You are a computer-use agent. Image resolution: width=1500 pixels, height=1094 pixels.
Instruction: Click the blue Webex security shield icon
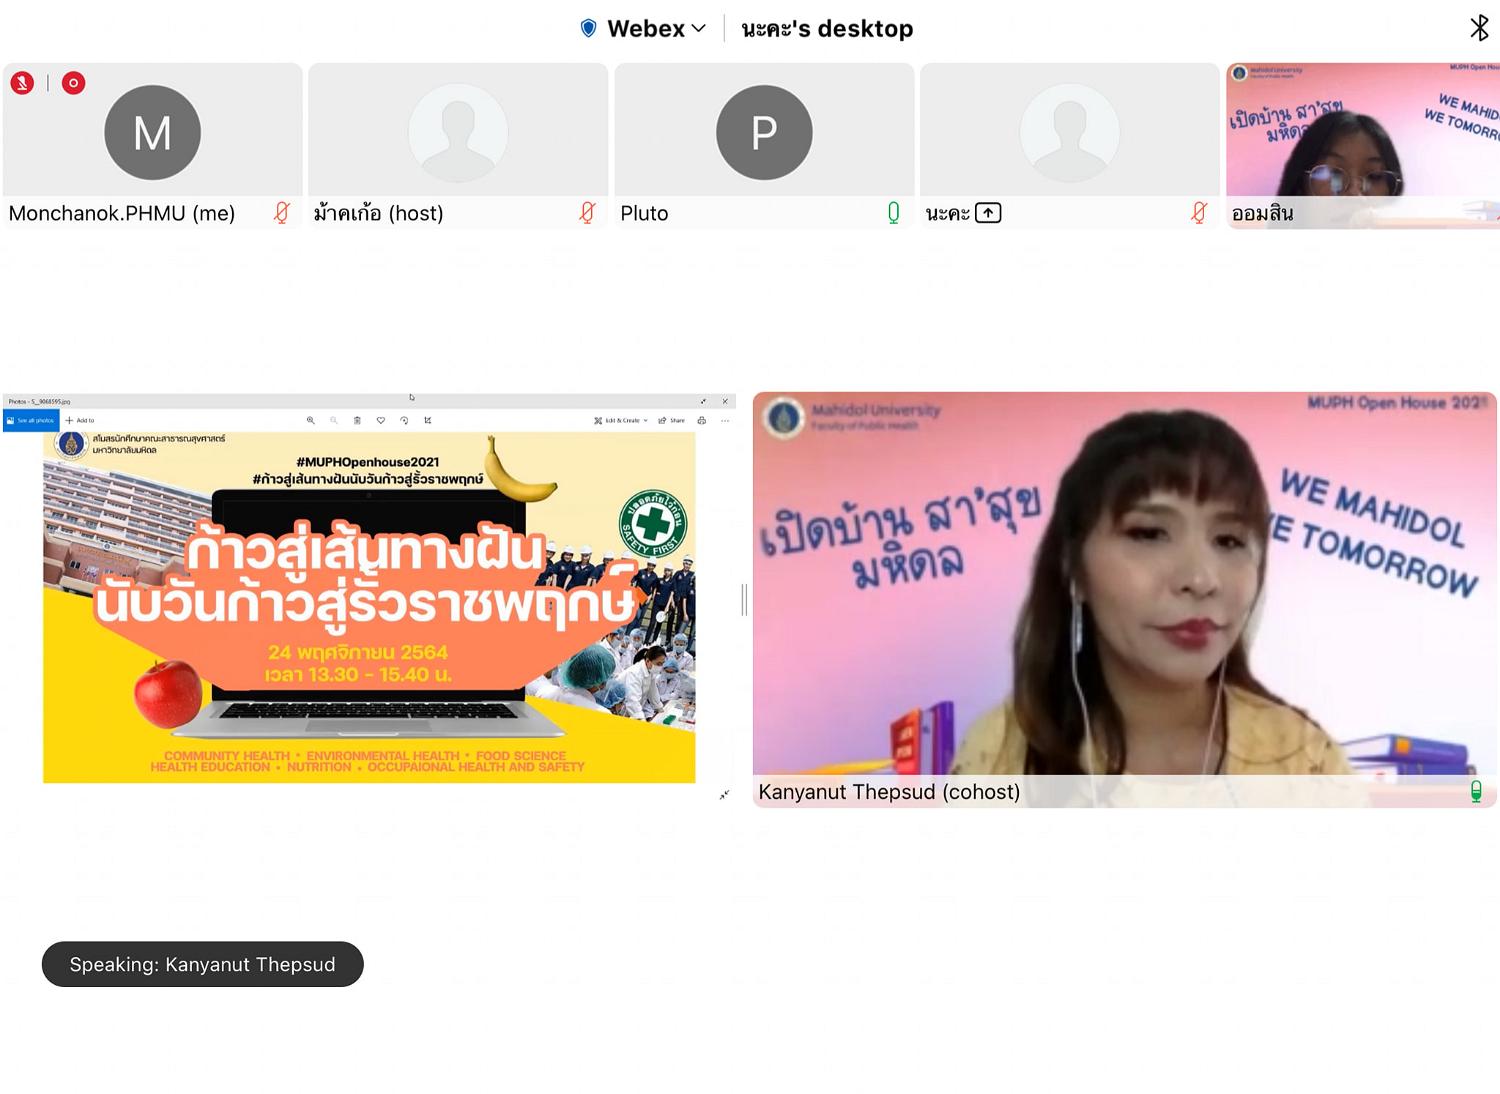click(x=589, y=28)
